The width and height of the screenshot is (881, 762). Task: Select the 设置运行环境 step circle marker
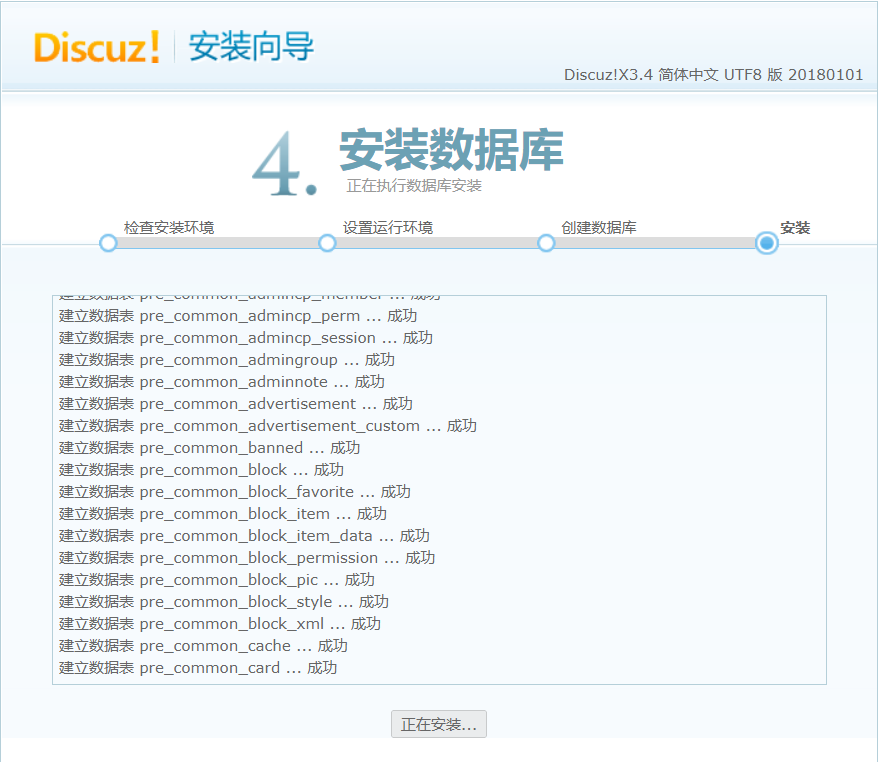(327, 243)
